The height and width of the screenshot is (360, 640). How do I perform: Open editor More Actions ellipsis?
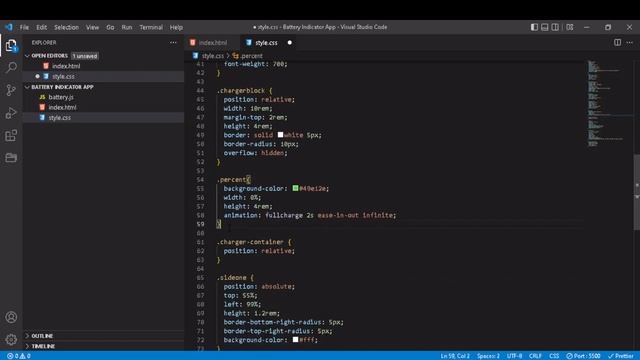click(629, 42)
